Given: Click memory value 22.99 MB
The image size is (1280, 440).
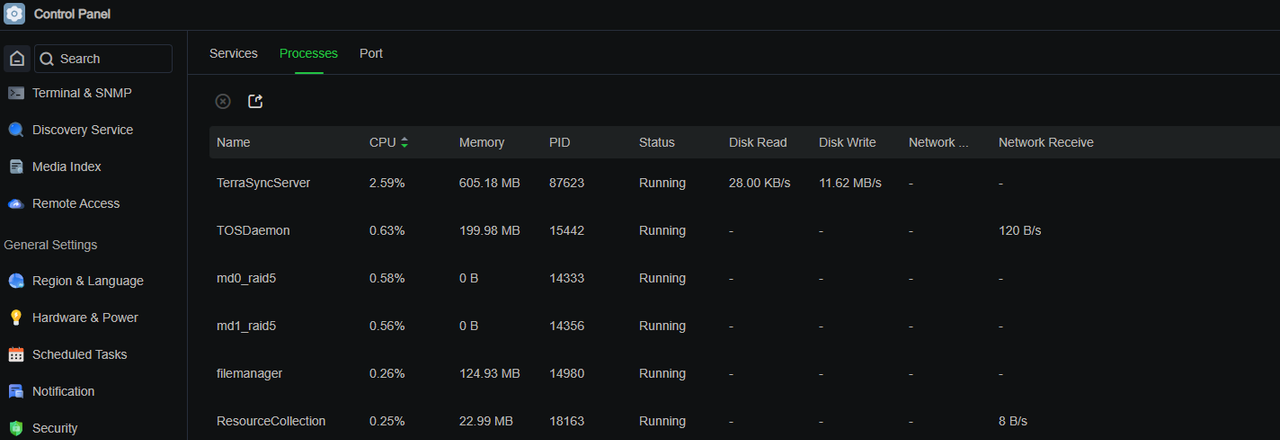Looking at the screenshot, I should [486, 421].
